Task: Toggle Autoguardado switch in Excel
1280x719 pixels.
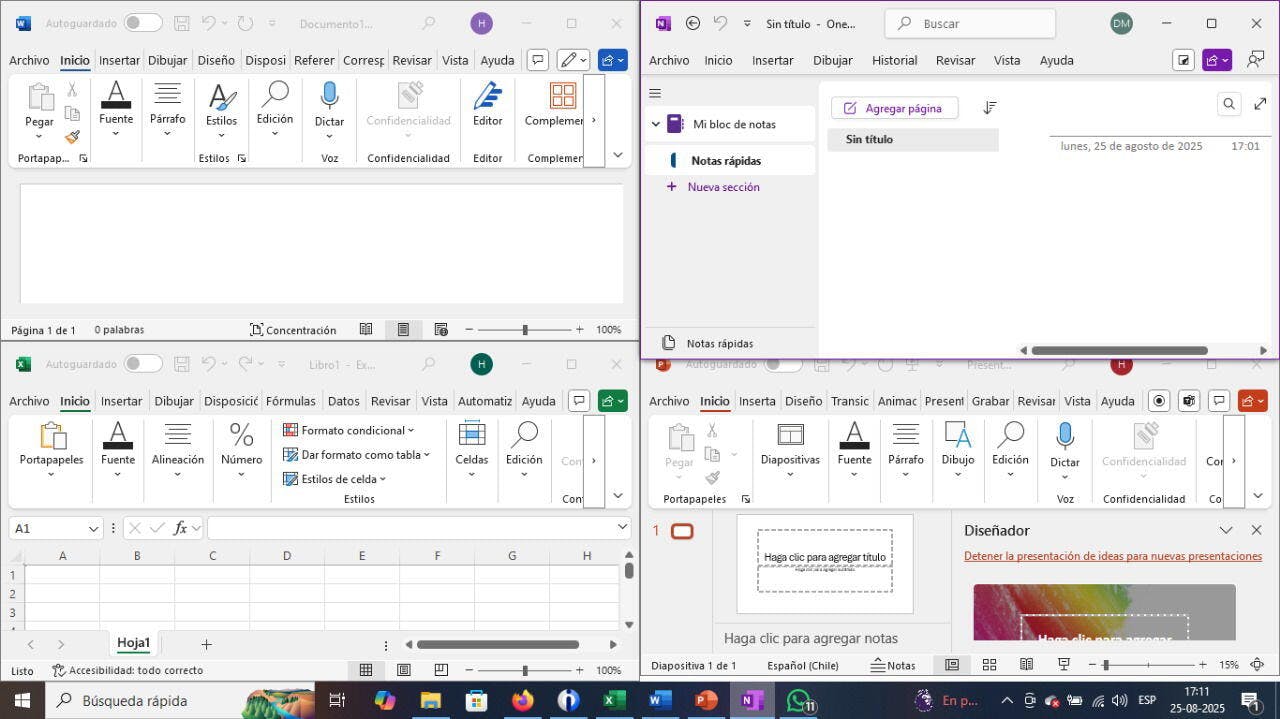Action: click(x=143, y=364)
